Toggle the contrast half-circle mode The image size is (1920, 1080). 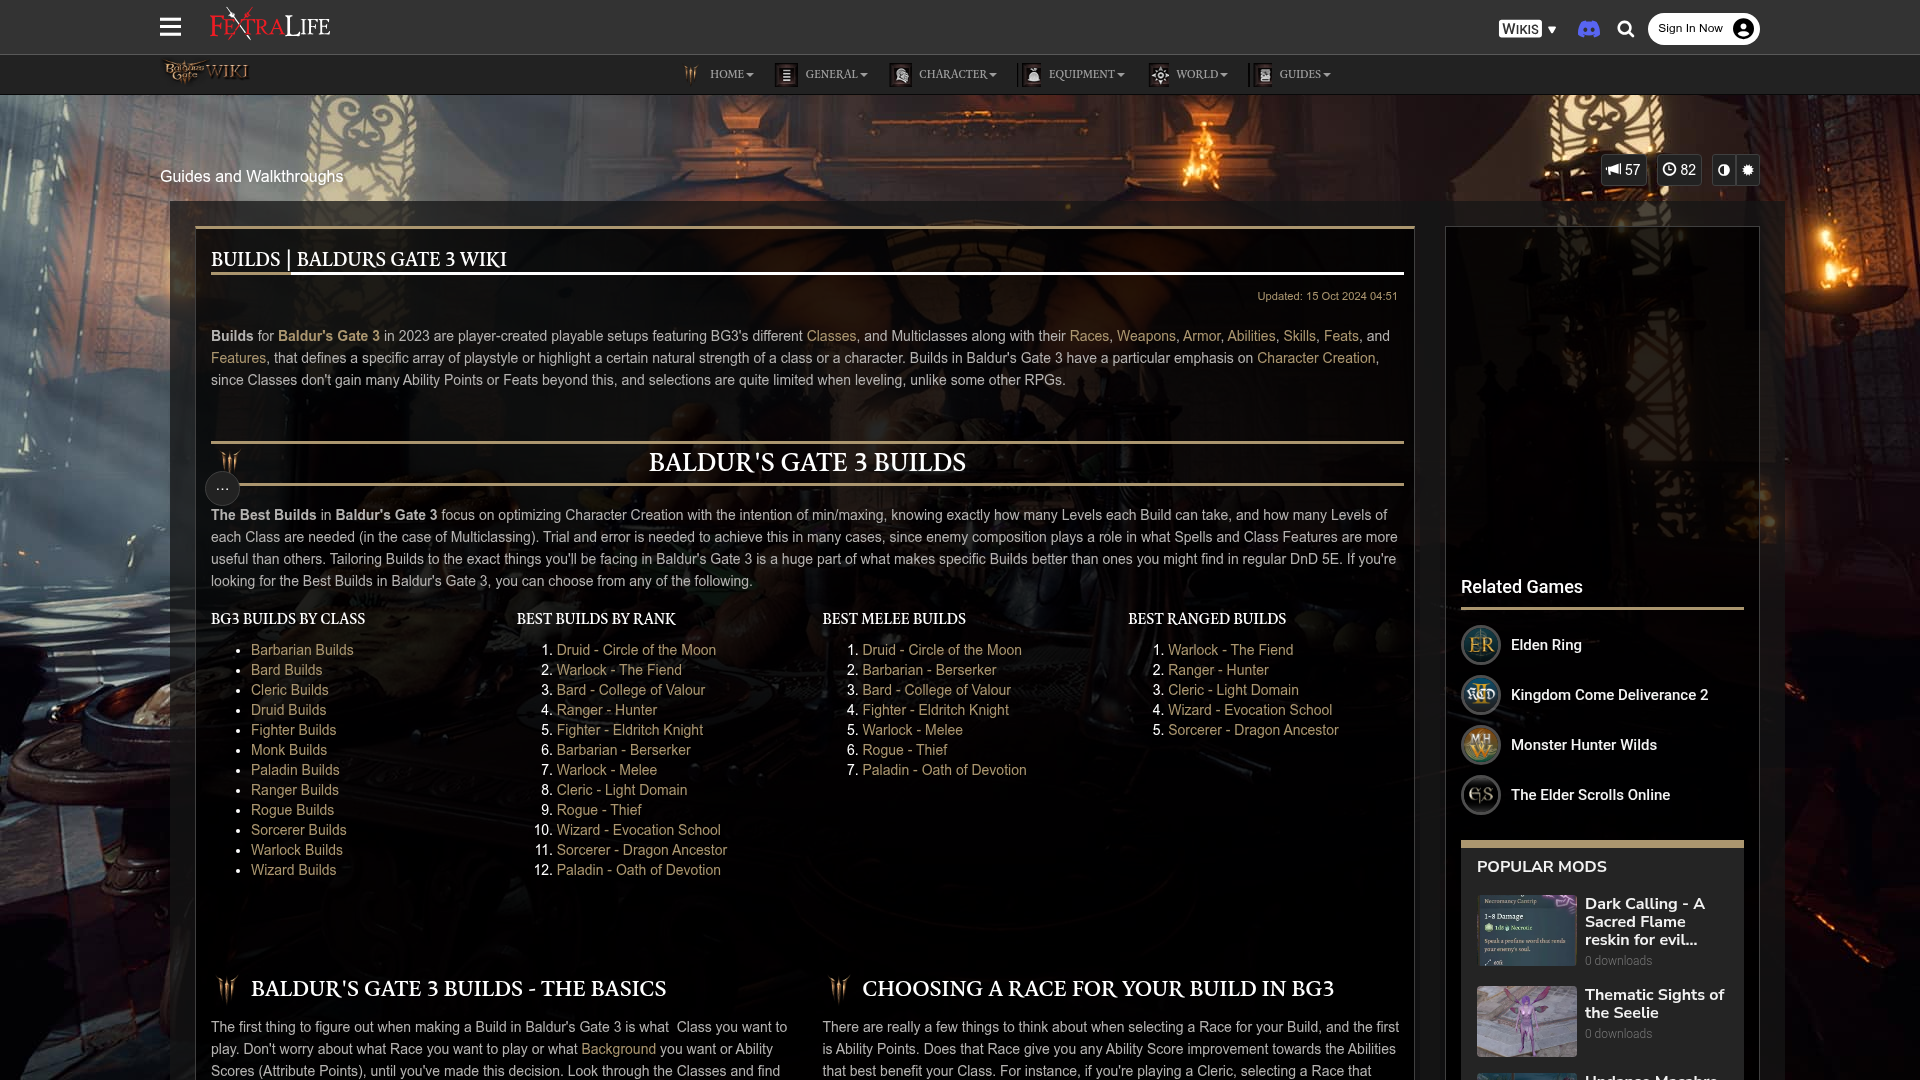click(x=1724, y=170)
